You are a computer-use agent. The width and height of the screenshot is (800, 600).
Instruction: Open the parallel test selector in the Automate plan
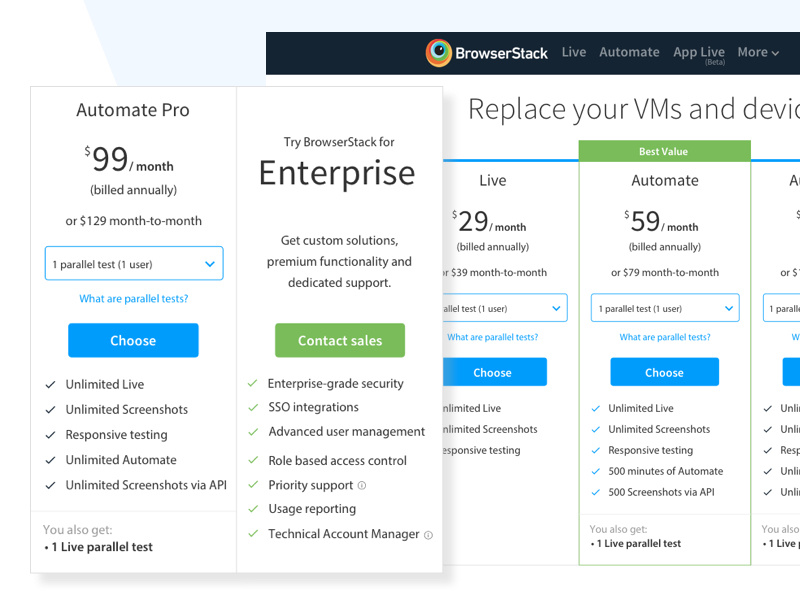click(664, 308)
